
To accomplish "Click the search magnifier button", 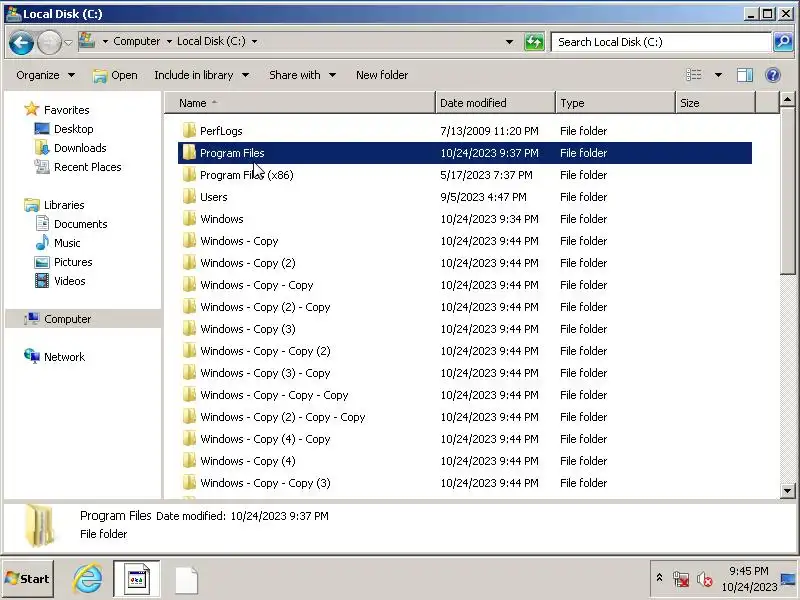I will tap(783, 42).
